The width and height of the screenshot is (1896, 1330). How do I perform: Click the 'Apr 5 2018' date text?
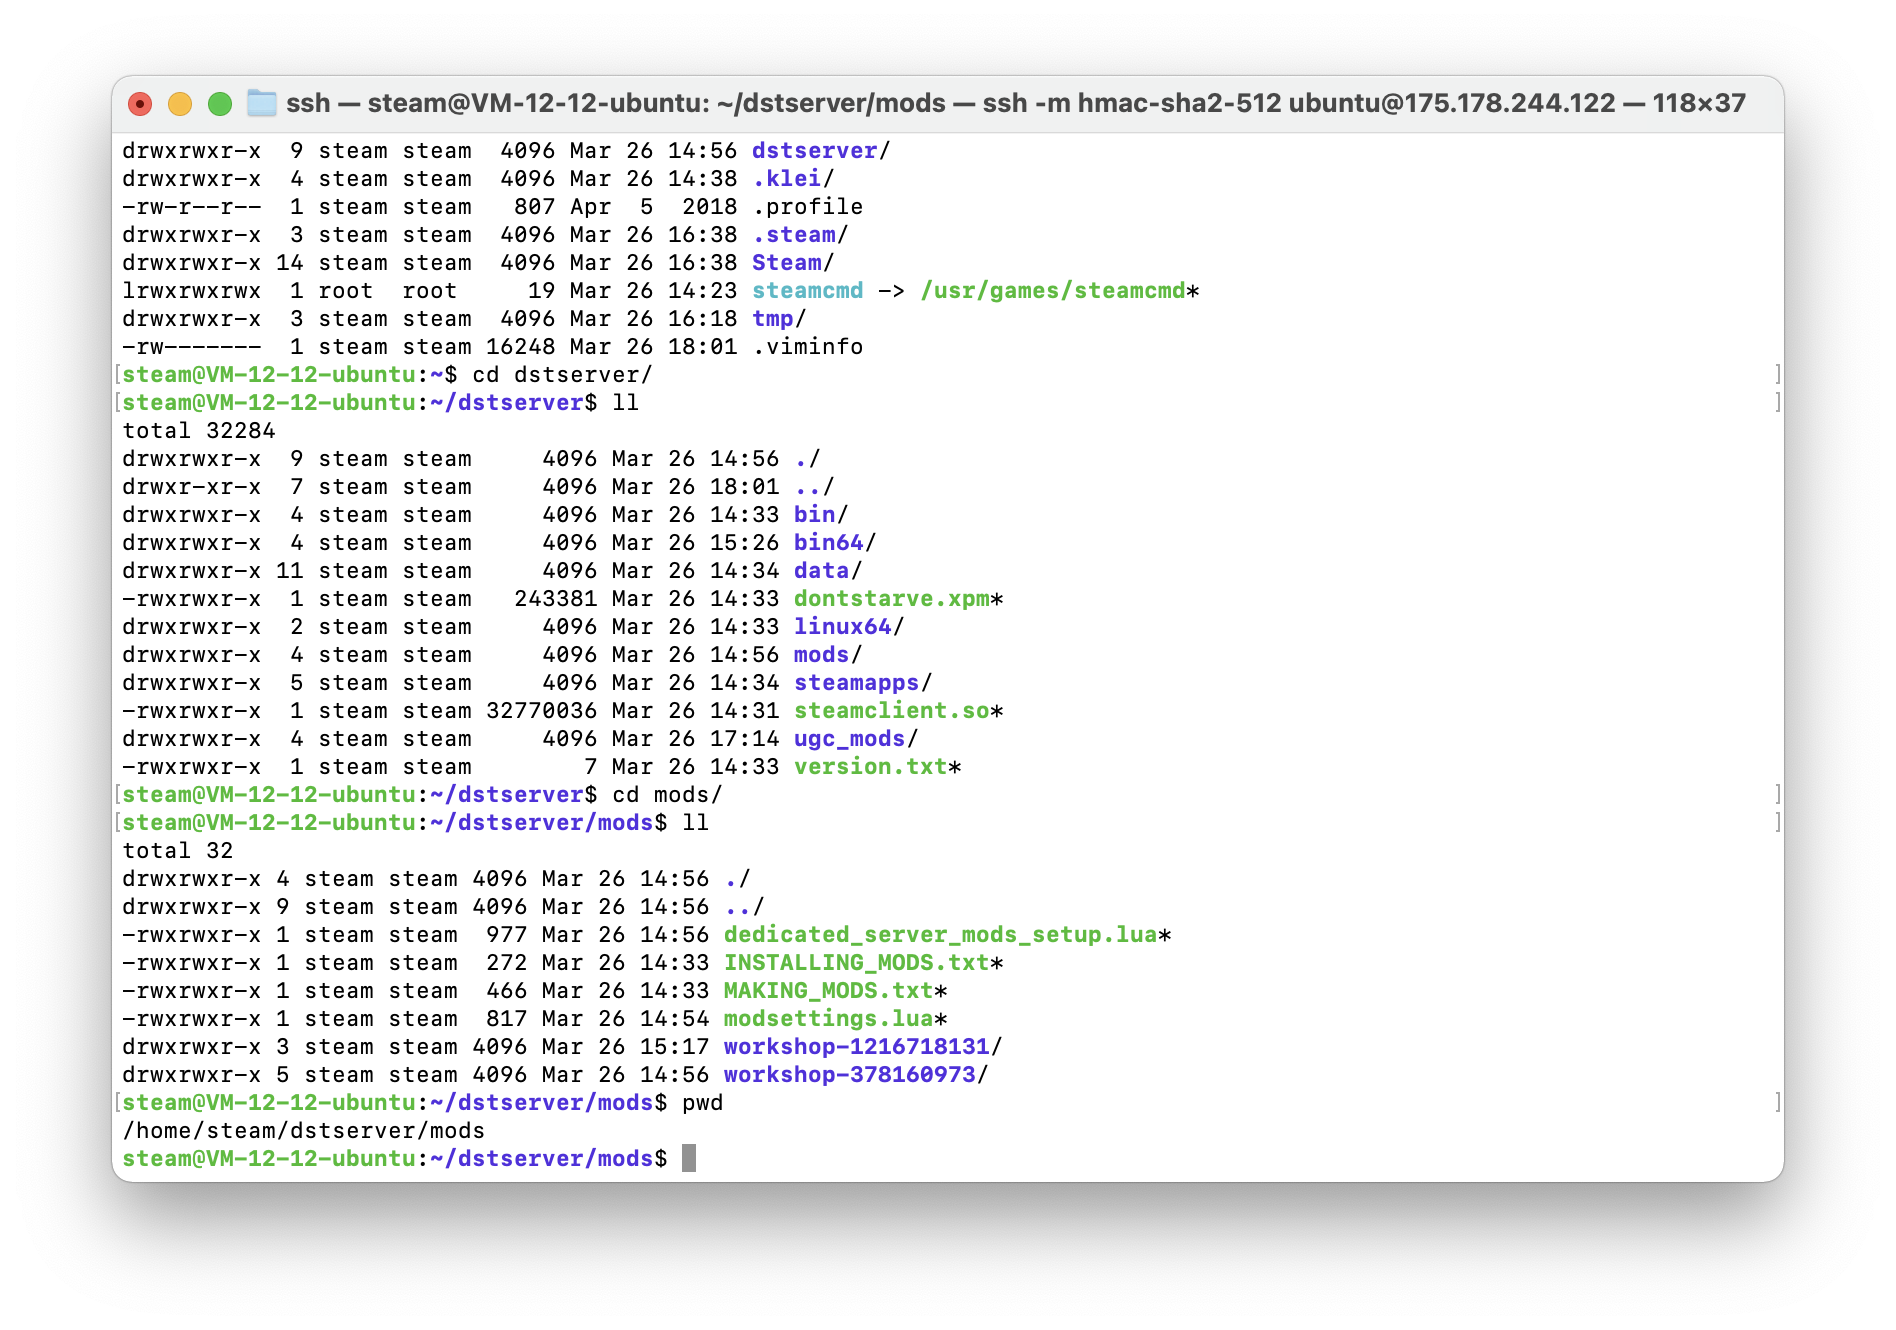[x=654, y=207]
